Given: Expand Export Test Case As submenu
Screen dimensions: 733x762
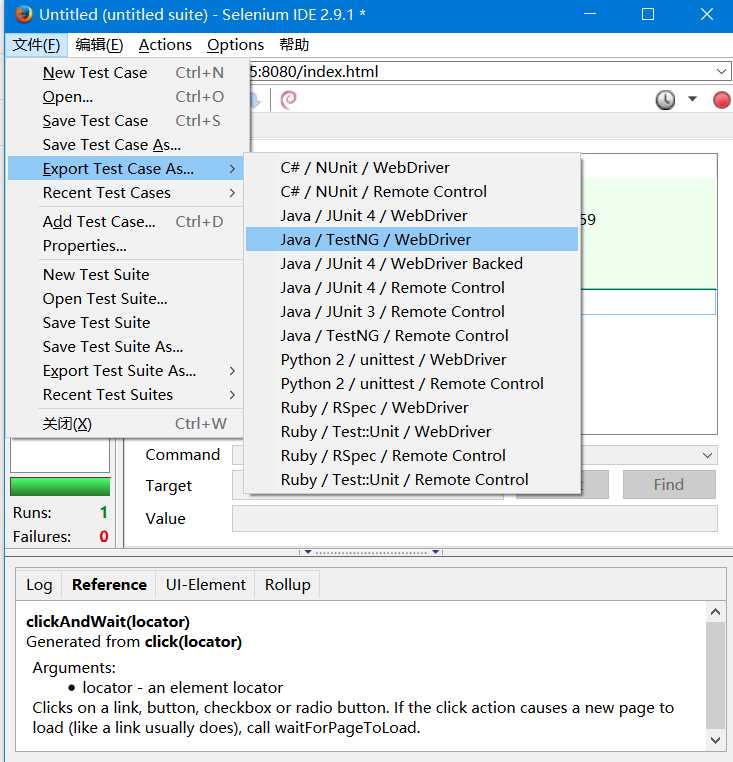Looking at the screenshot, I should (125, 169).
